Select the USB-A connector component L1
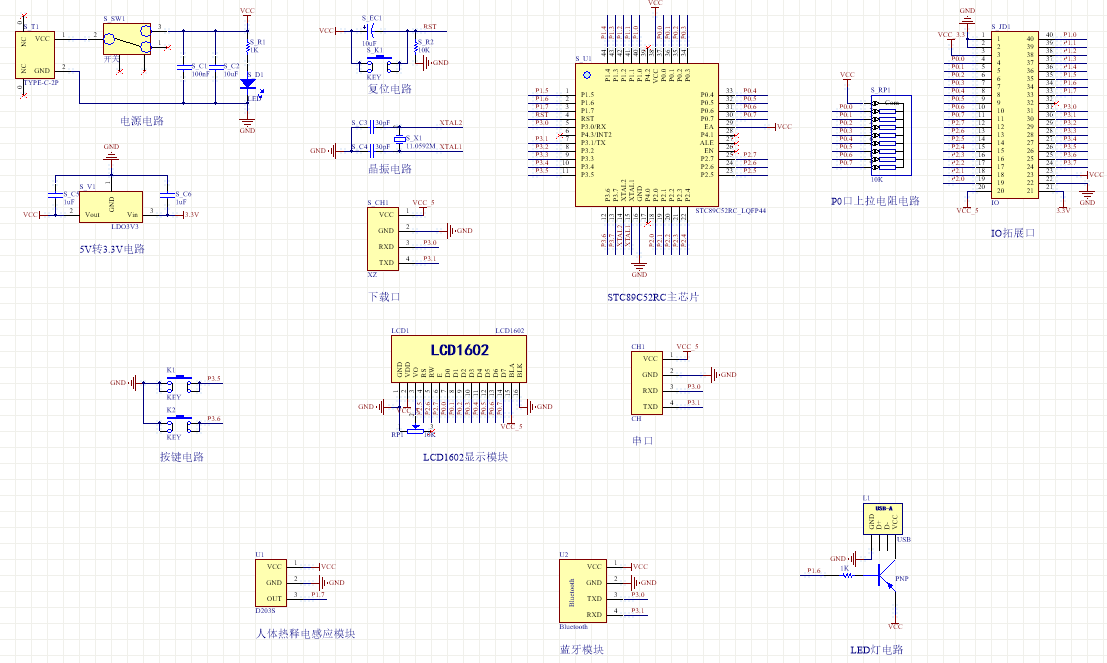The width and height of the screenshot is (1107, 663). [883, 519]
